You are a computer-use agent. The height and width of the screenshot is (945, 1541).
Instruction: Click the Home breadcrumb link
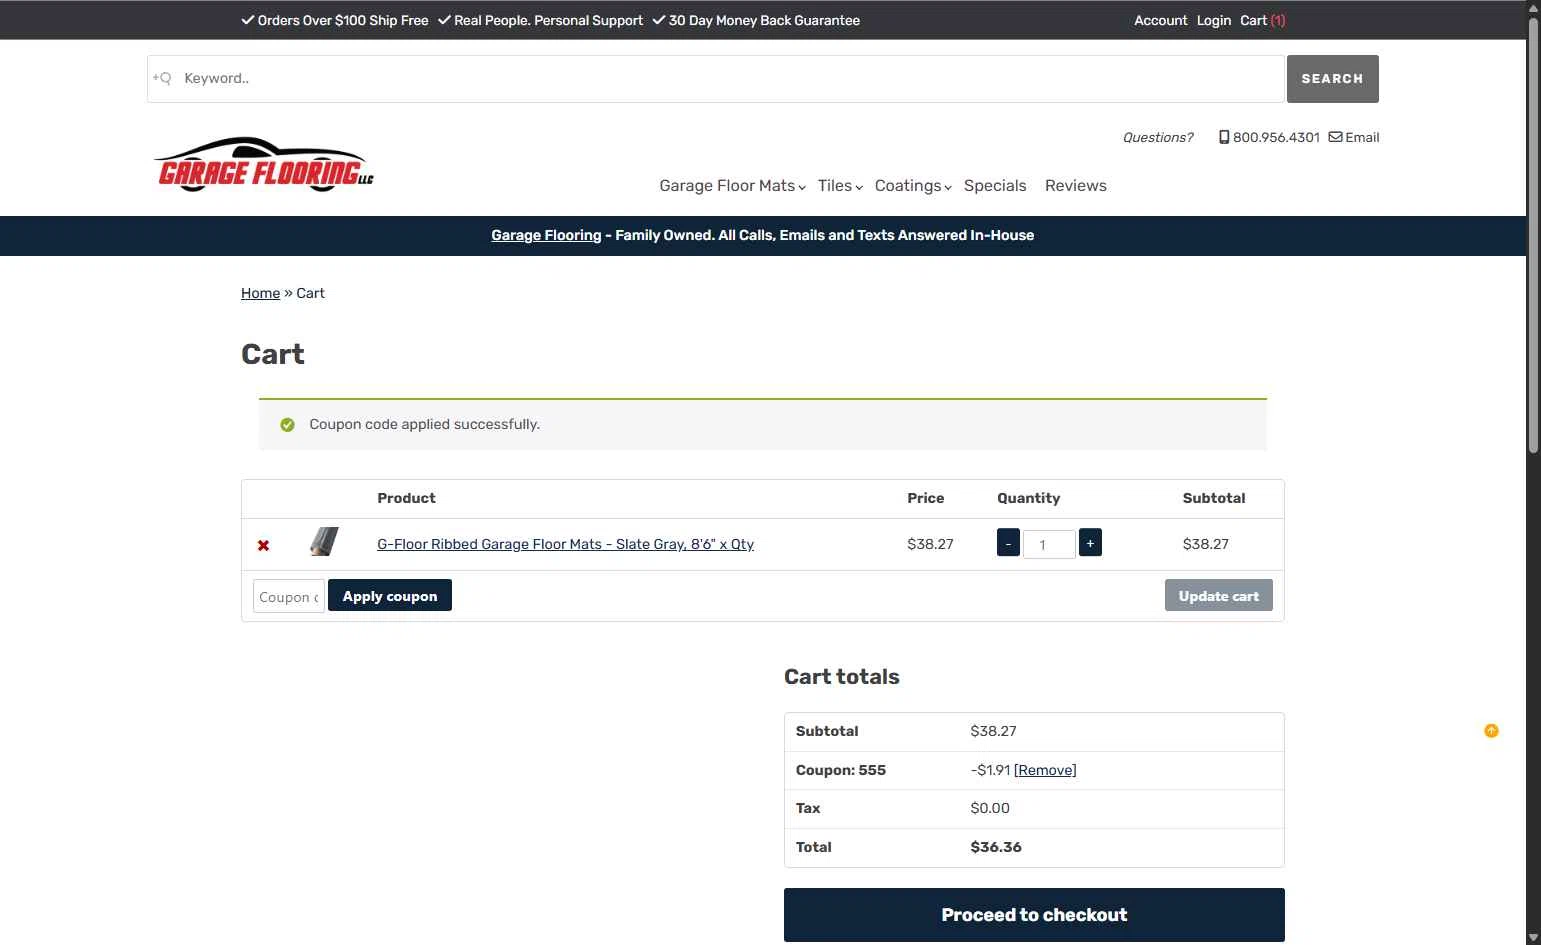pyautogui.click(x=260, y=293)
